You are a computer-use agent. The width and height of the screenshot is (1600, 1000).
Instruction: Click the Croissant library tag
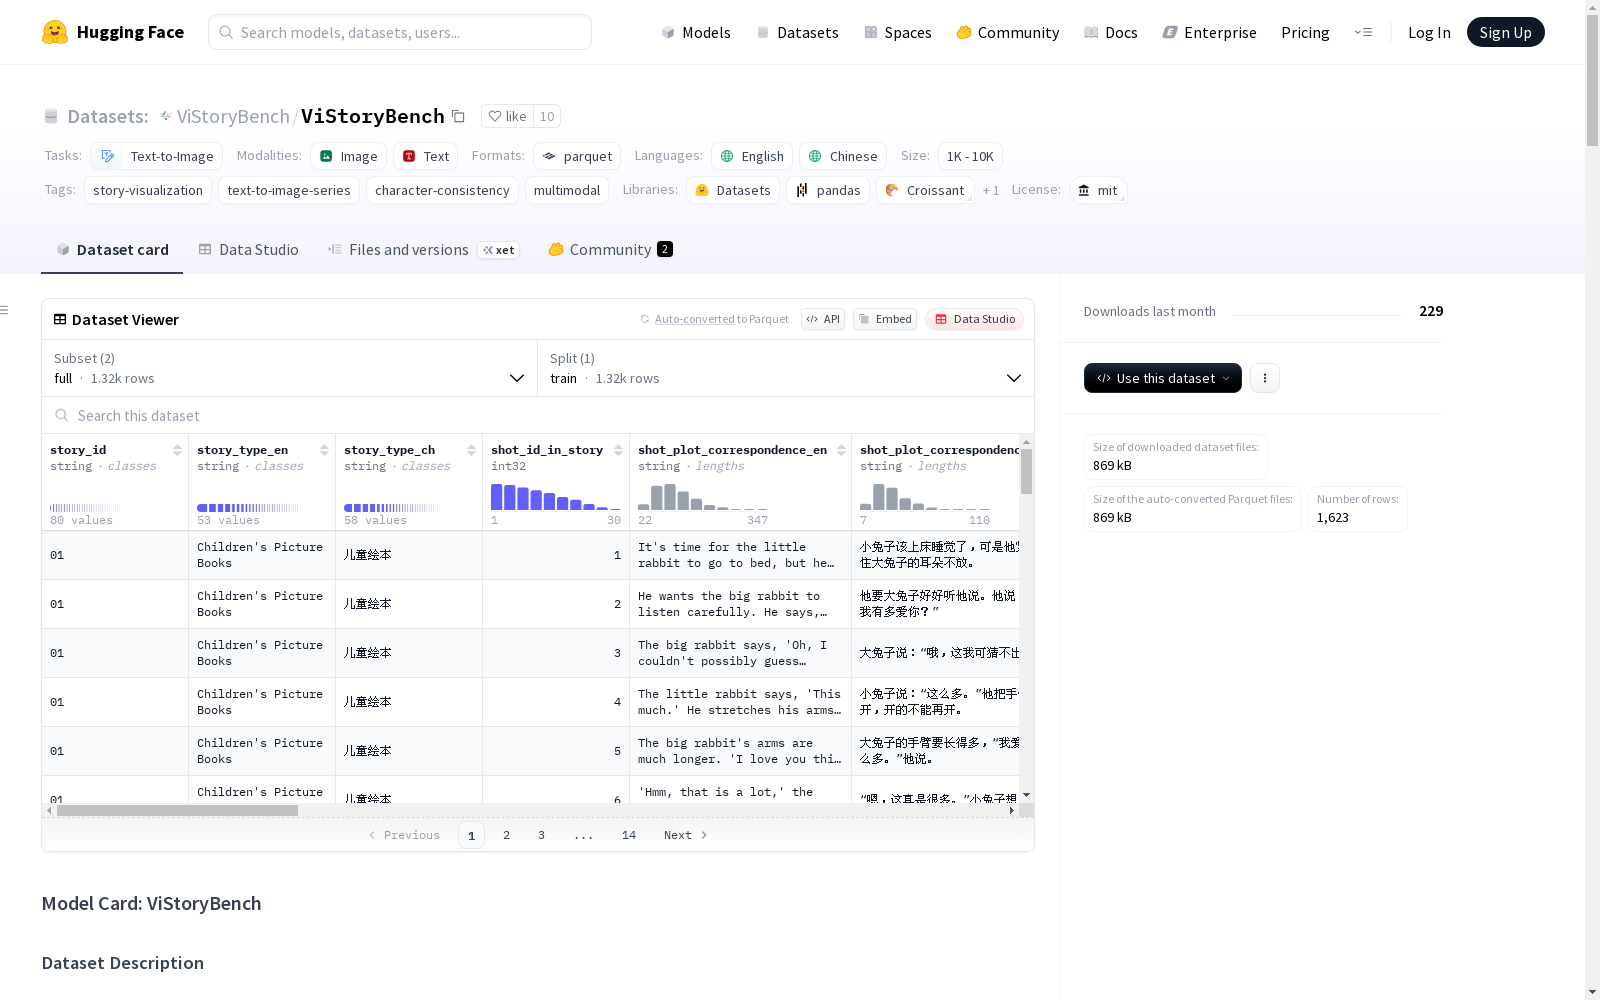(925, 190)
